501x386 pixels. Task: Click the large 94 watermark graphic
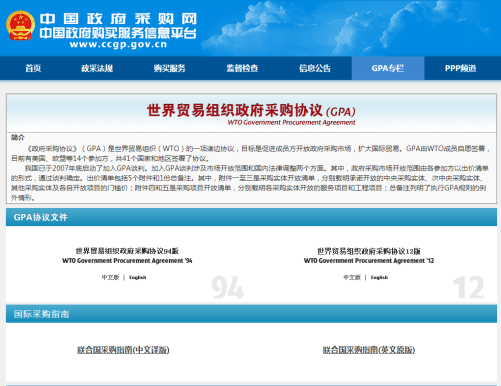point(228,287)
